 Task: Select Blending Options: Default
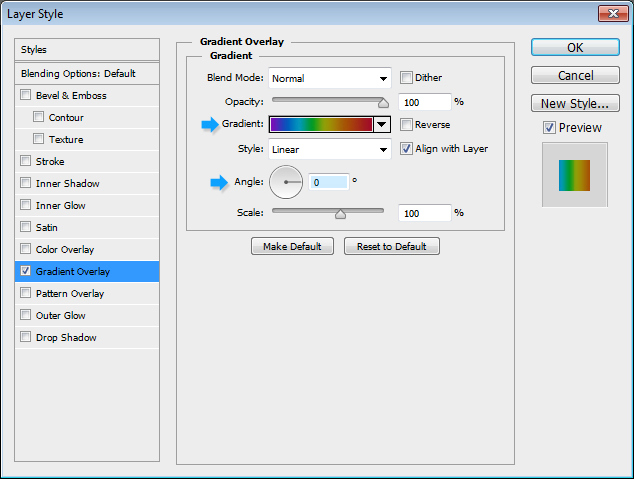coord(78,74)
